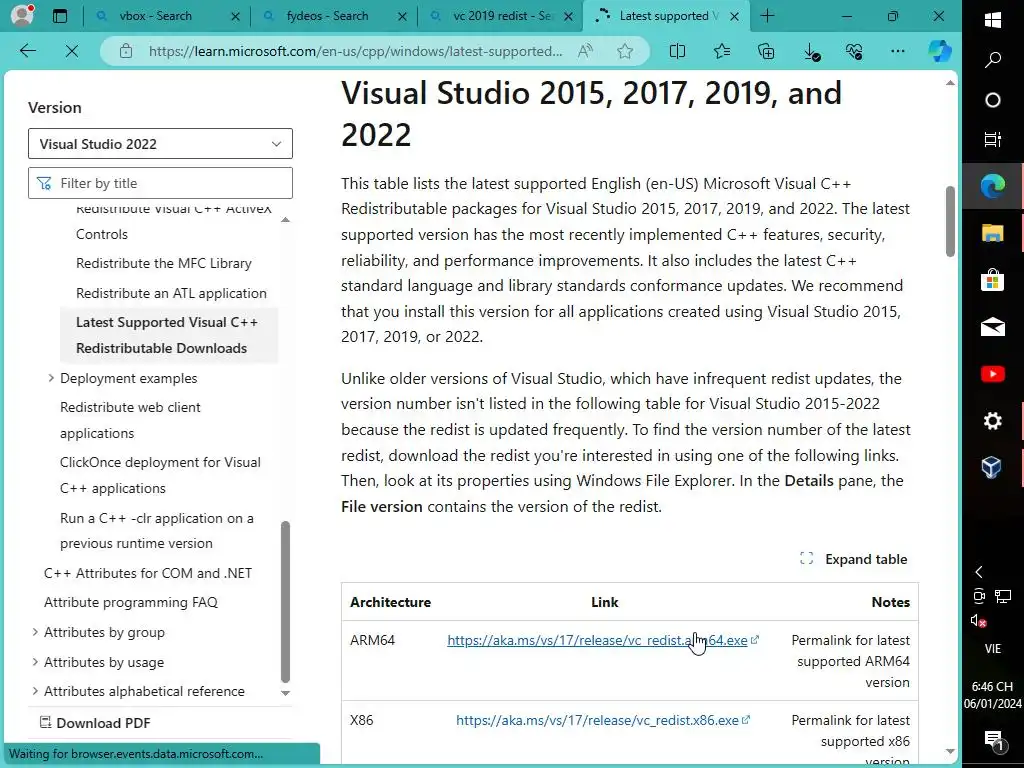Switch to the vbox - Search tab

[x=155, y=16]
